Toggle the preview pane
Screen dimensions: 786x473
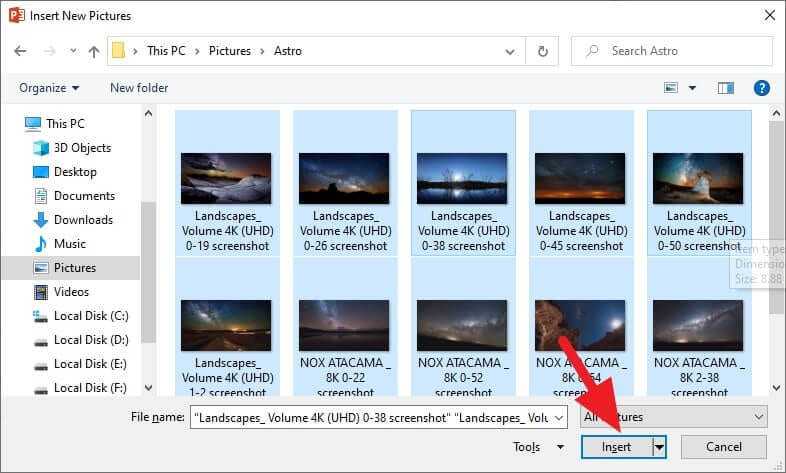coord(725,88)
